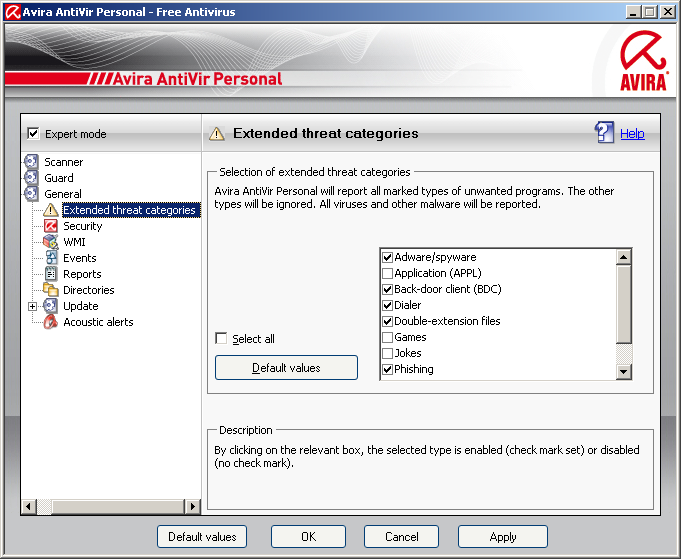Close the Avira AntiVir window
Image resolution: width=681 pixels, height=559 pixels.
tap(668, 12)
